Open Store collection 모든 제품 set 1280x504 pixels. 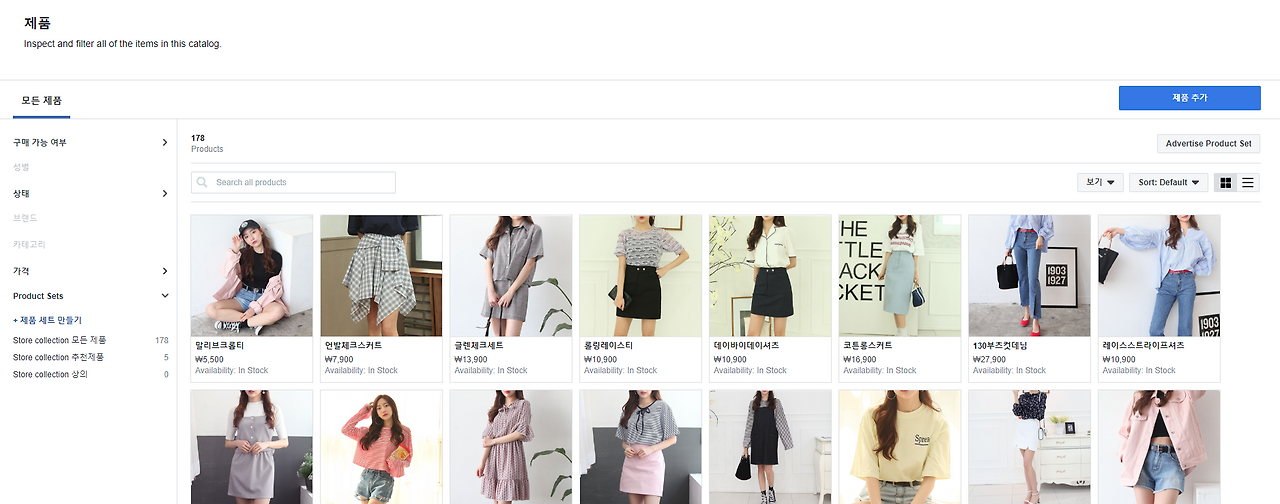point(59,340)
